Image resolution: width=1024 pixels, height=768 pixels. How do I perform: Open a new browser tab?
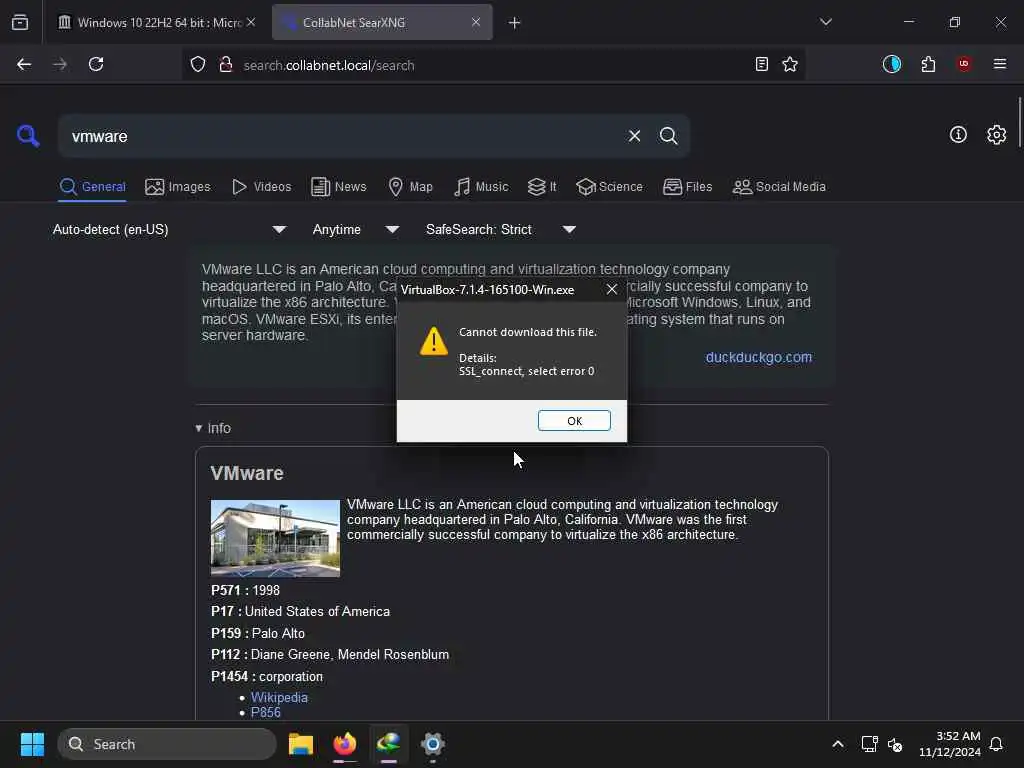(515, 23)
